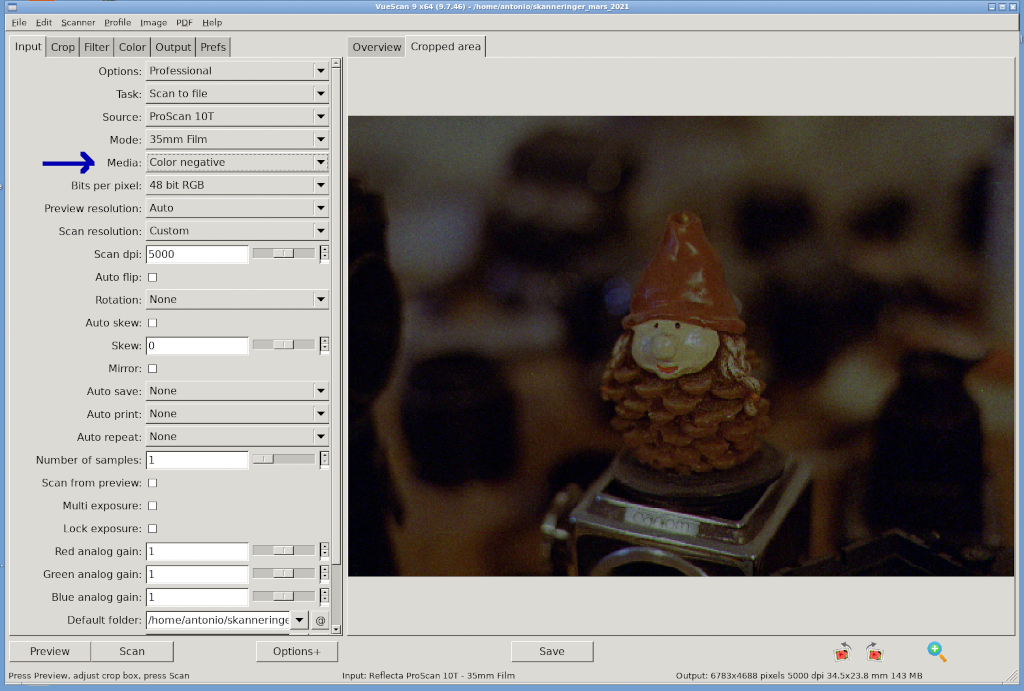The height and width of the screenshot is (691, 1024).
Task: Click the Save button
Action: click(x=552, y=651)
